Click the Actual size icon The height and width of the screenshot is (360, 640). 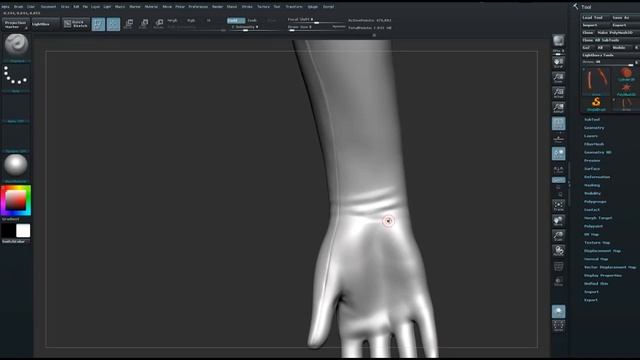tap(558, 93)
